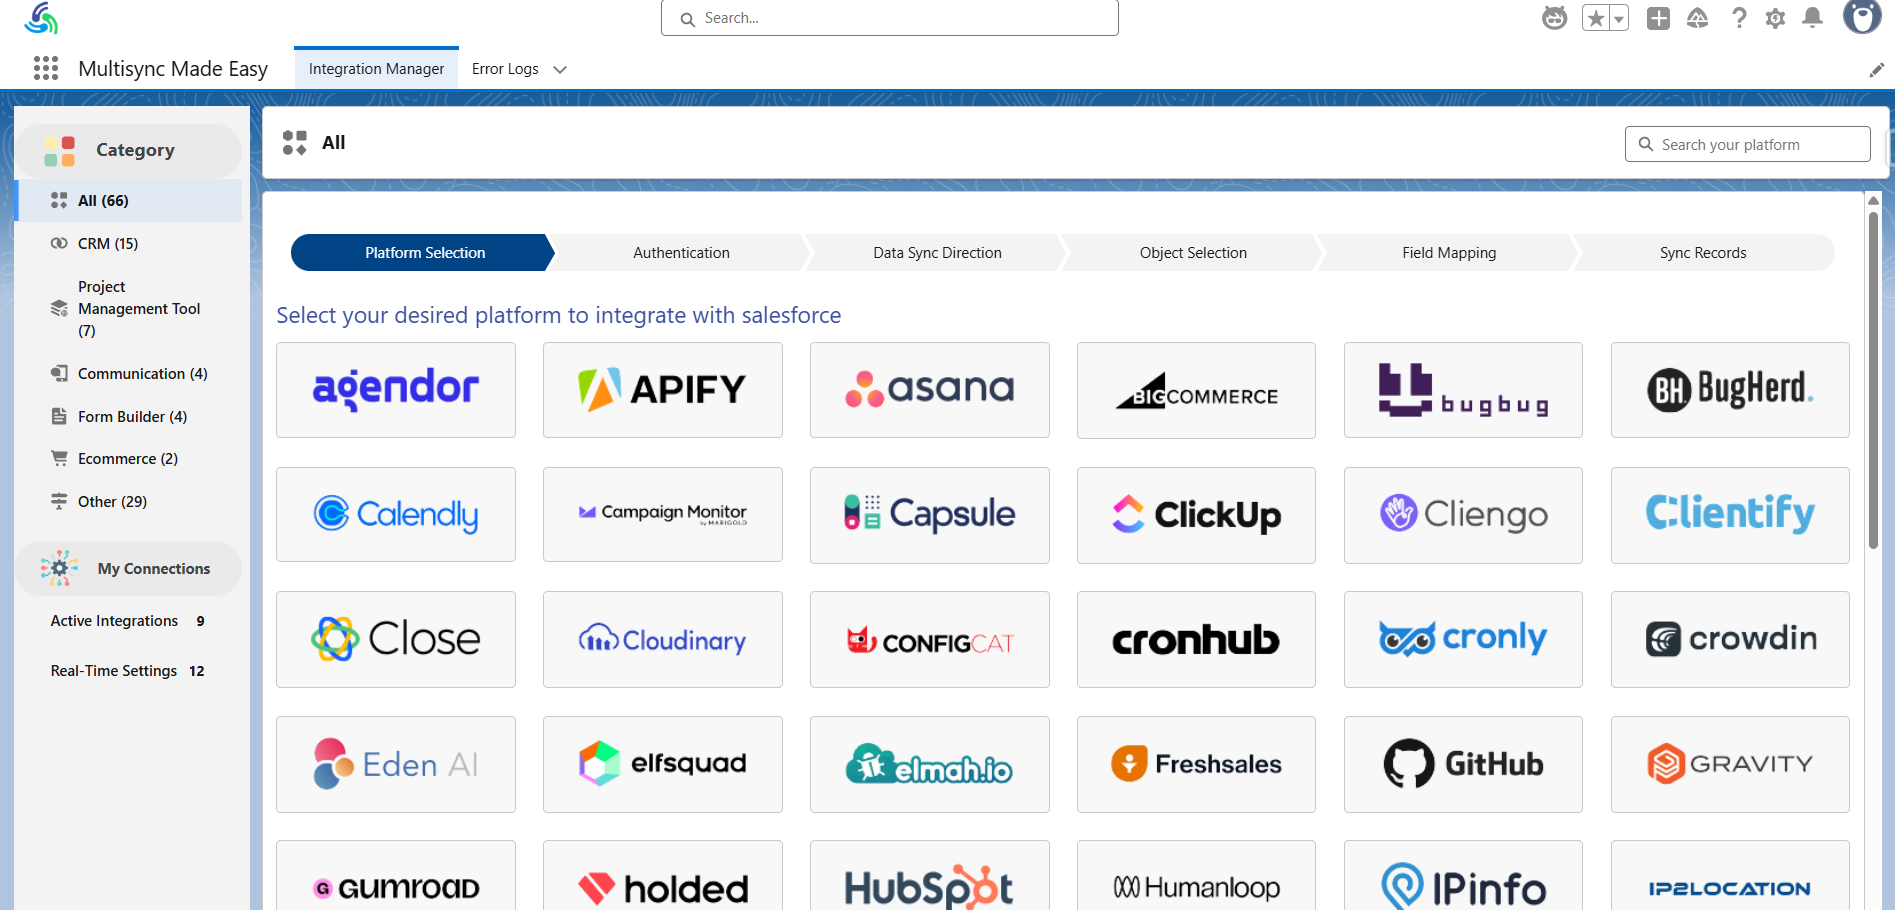
Task: Select the Capsule platform card
Action: coord(930,515)
